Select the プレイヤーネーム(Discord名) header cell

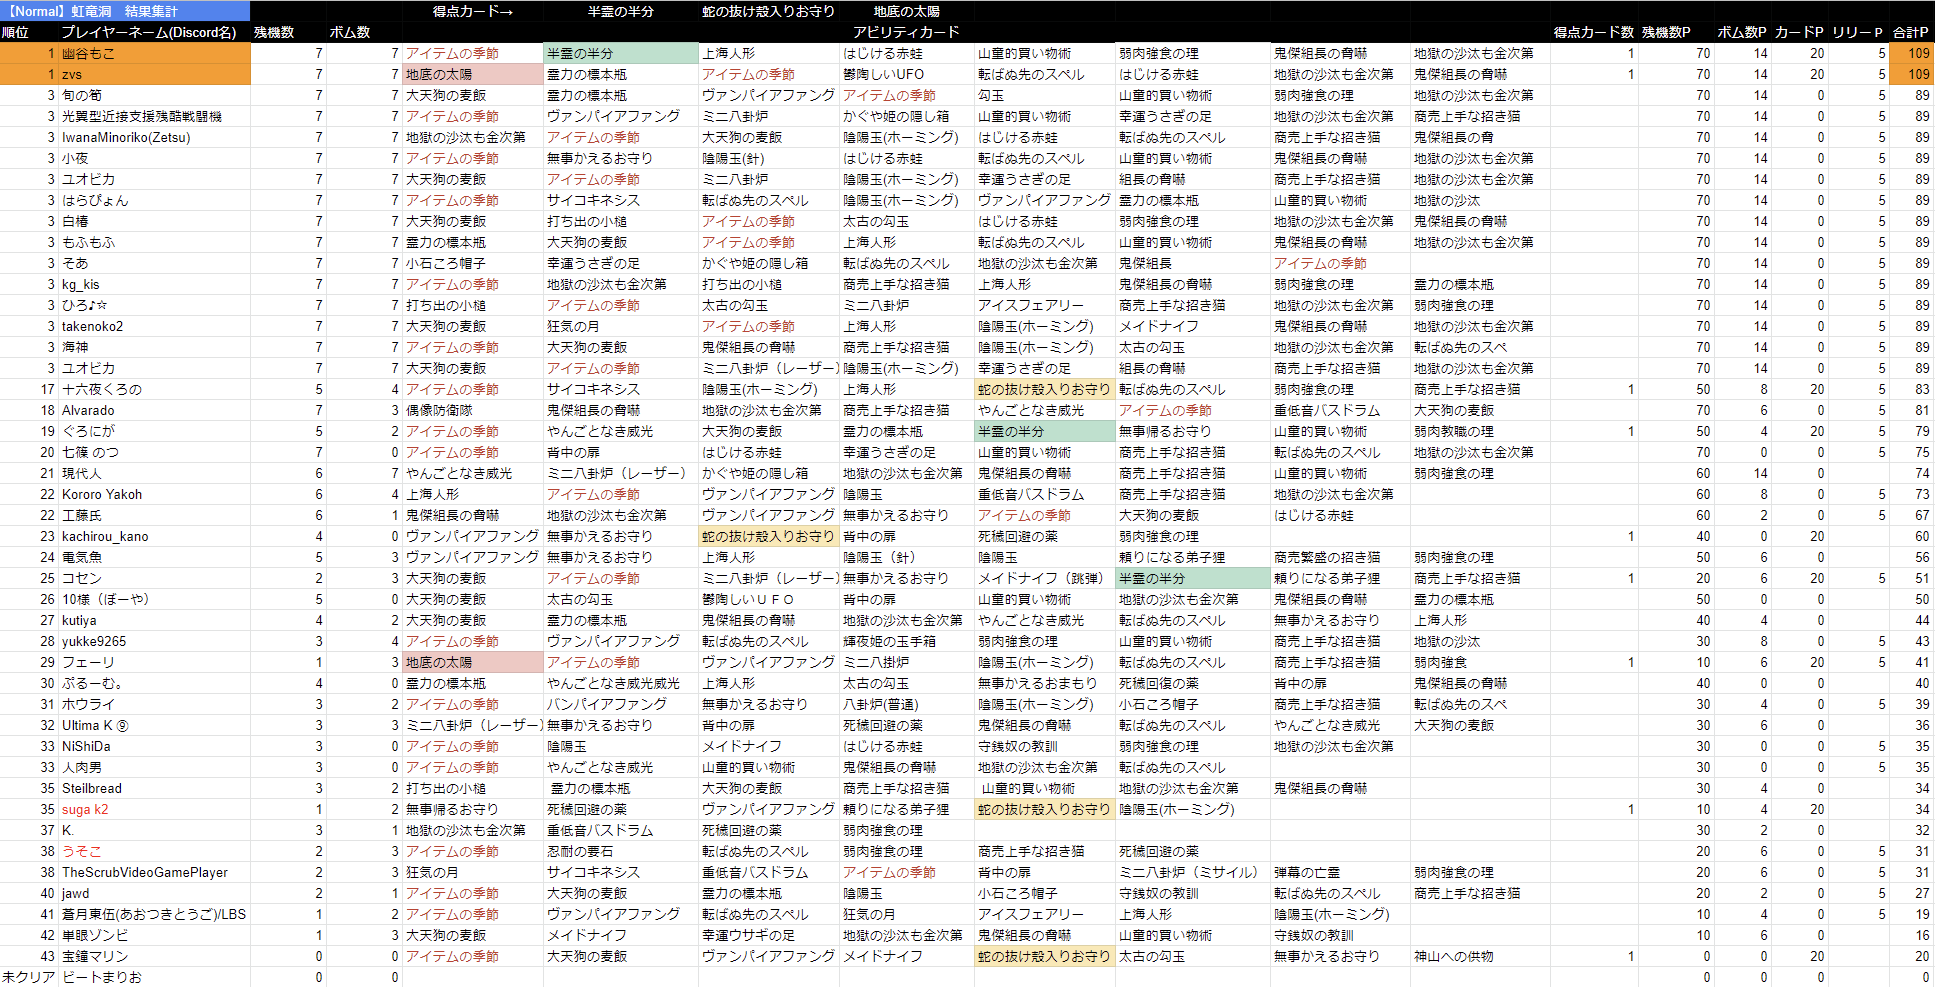coord(149,32)
